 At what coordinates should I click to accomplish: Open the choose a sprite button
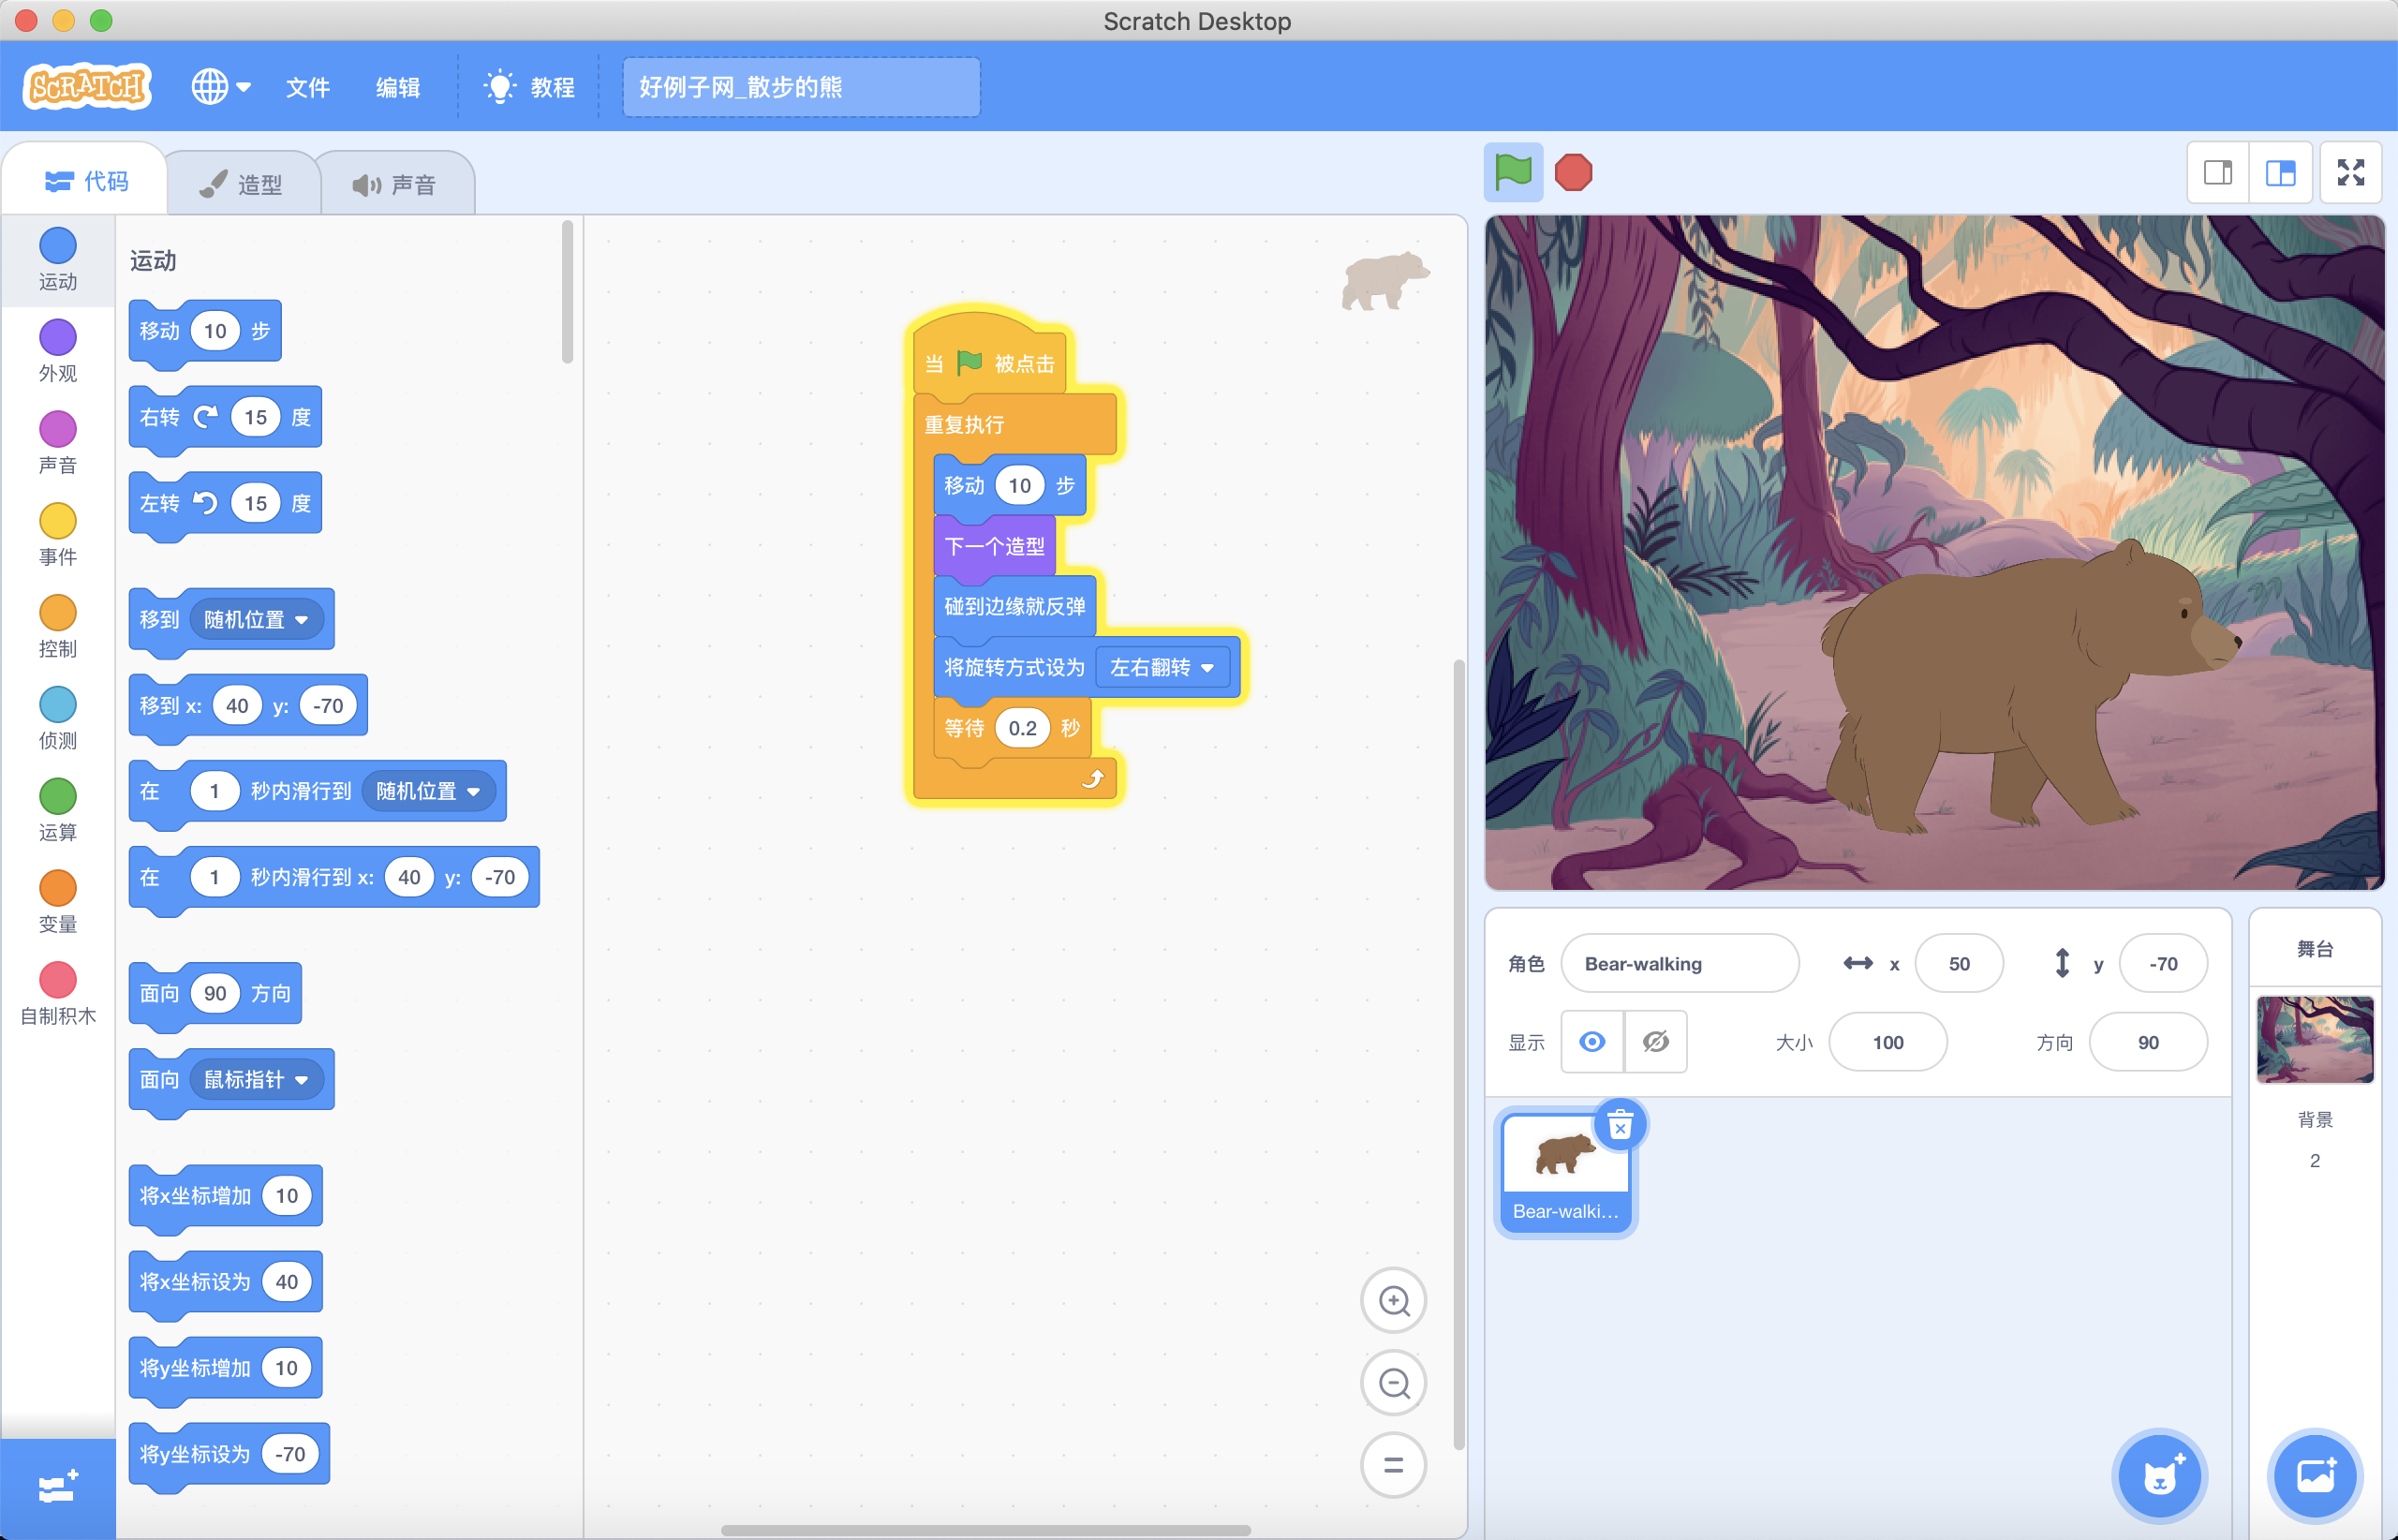[2160, 1475]
